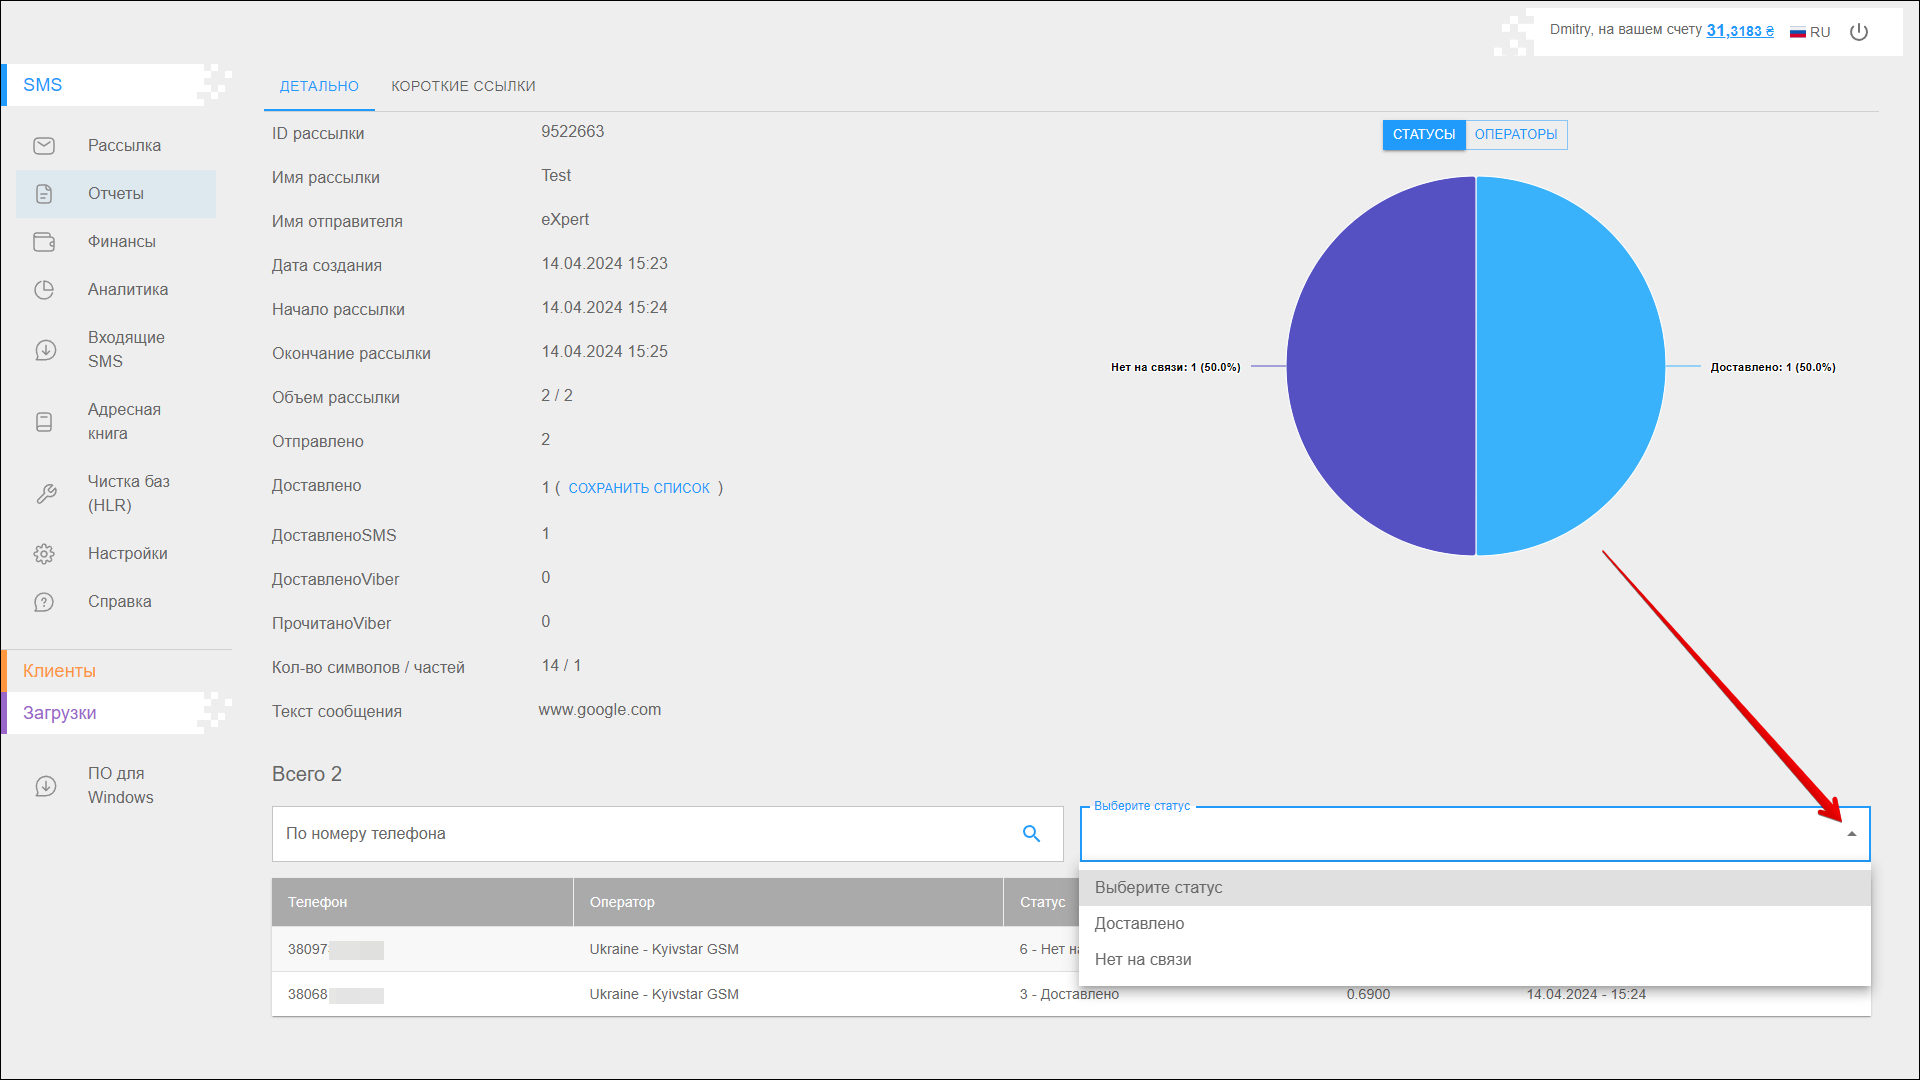Switch chart to ОПЕРАТОРЫ view
This screenshot has width=1920, height=1080.
point(1515,135)
